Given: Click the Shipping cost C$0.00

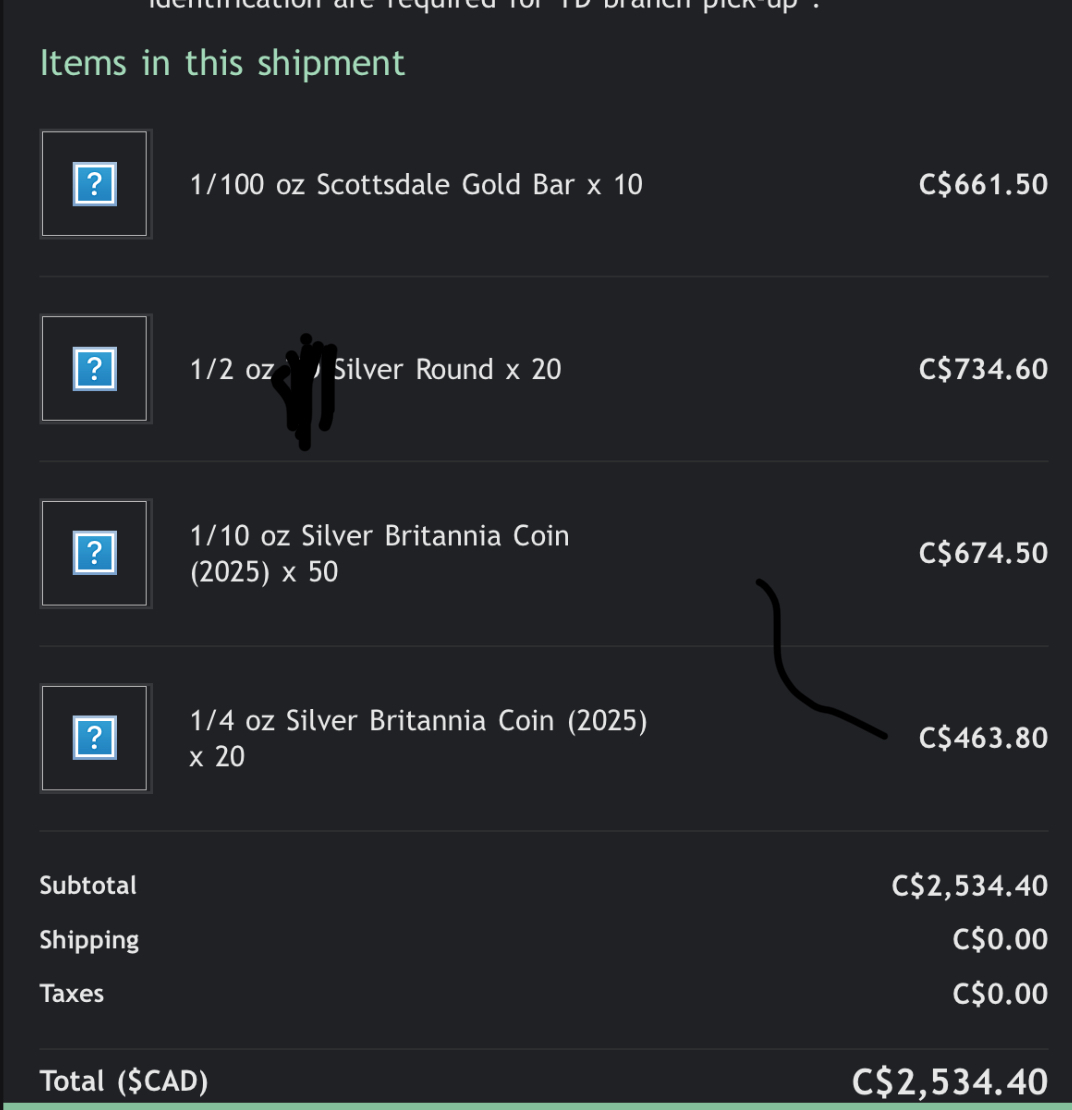Looking at the screenshot, I should 1000,939.
